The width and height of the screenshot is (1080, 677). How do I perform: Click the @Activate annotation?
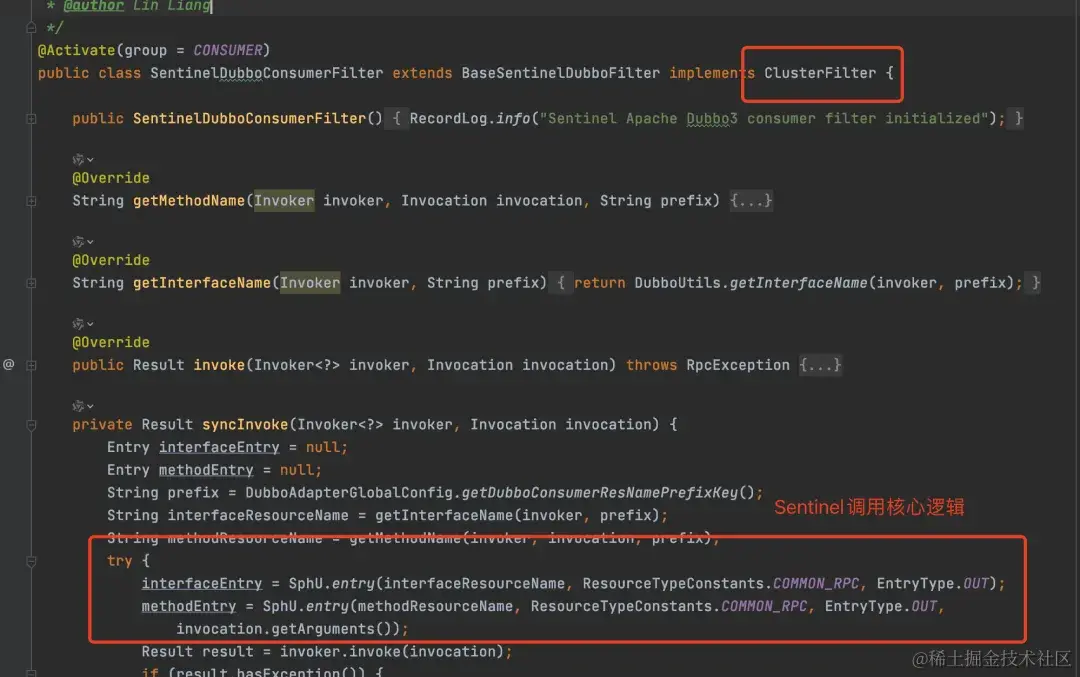coord(76,50)
